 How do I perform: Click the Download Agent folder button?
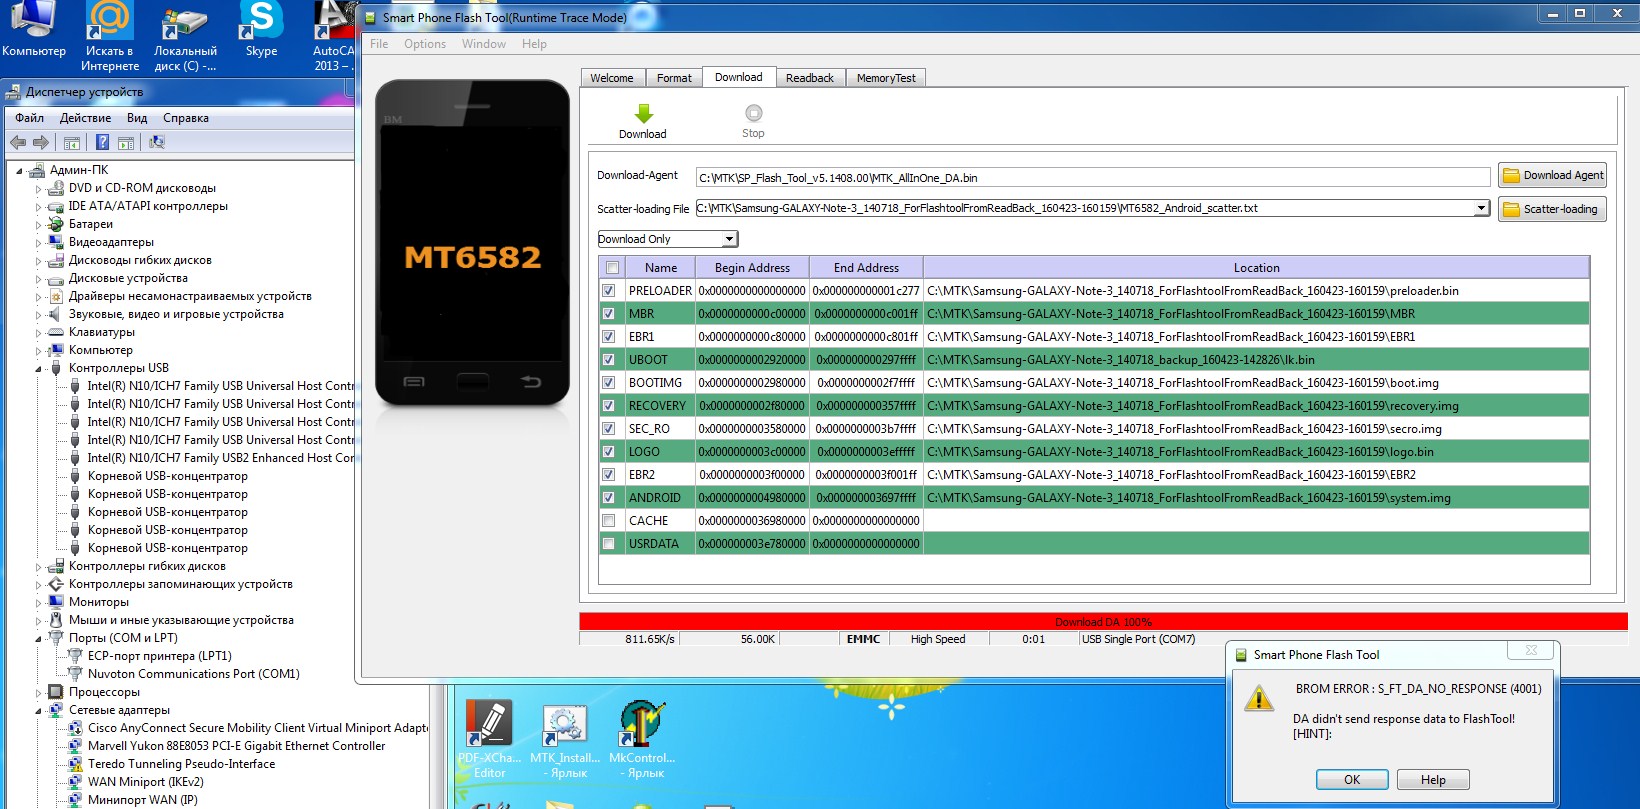point(1552,175)
